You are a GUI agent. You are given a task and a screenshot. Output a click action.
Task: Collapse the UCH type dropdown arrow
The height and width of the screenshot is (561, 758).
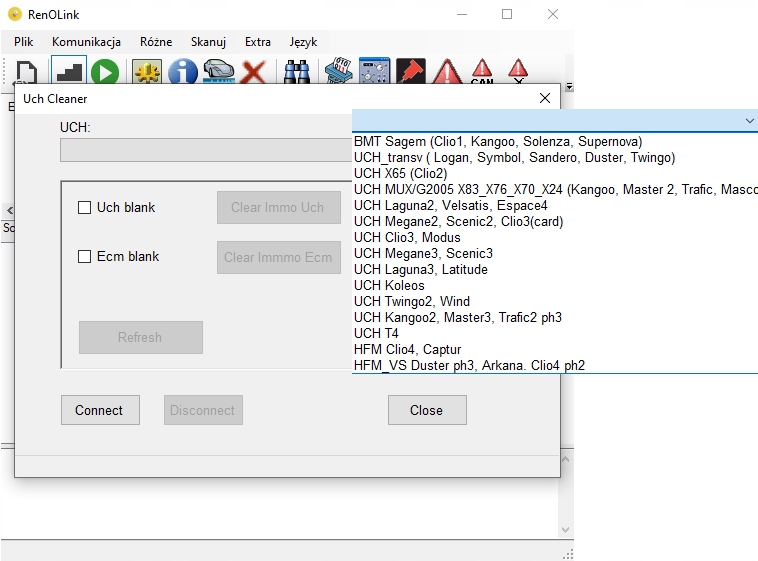pos(749,120)
